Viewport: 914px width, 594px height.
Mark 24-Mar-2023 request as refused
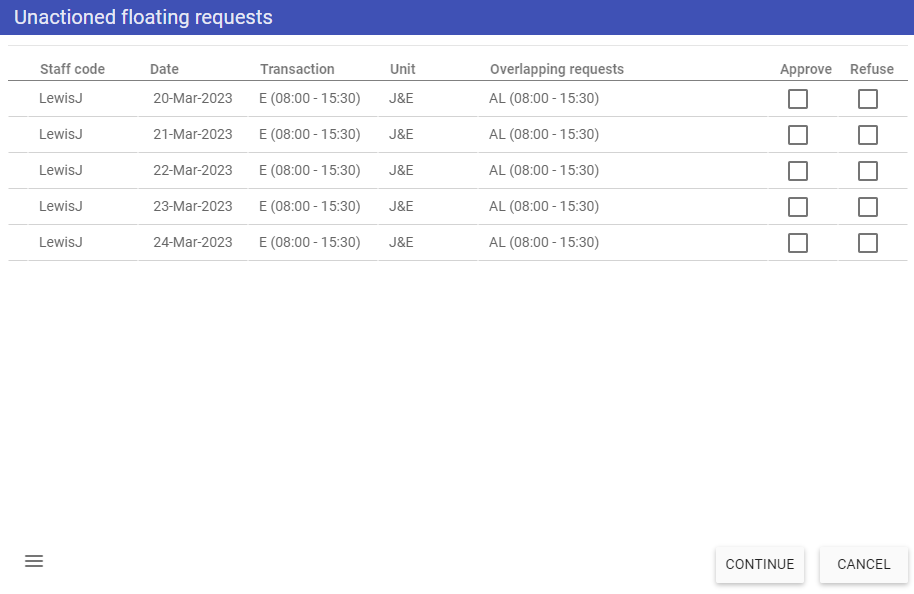pos(867,243)
